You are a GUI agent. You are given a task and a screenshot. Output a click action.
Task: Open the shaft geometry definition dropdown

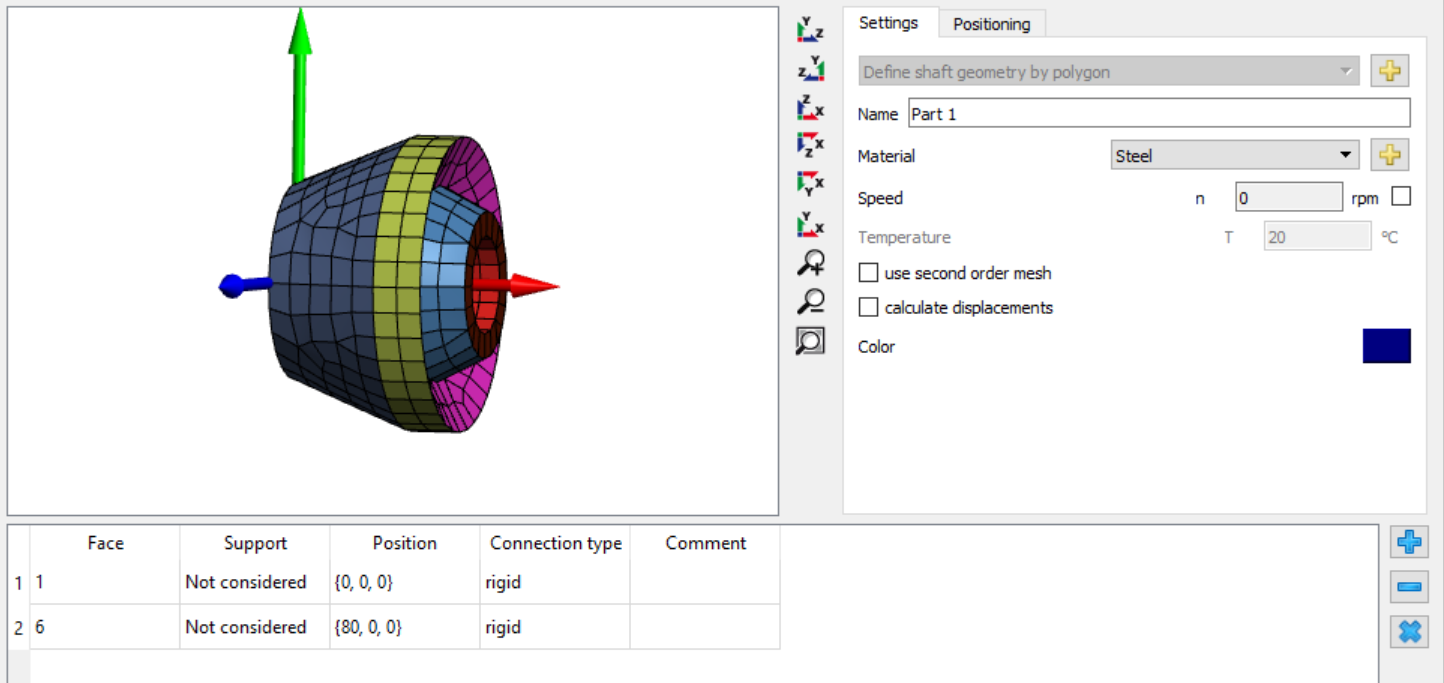pyautogui.click(x=1108, y=71)
